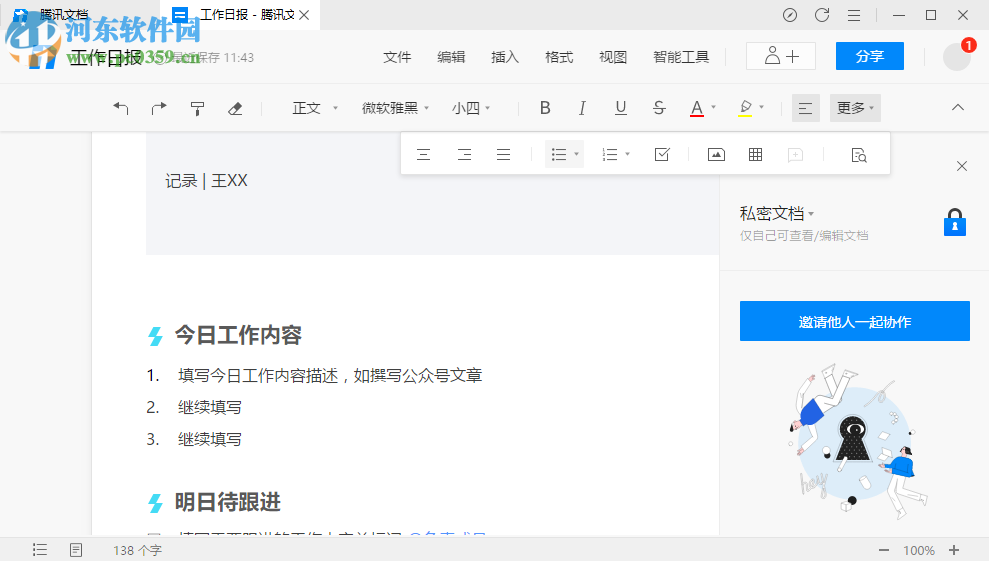This screenshot has width=989, height=561.
Task: Apply the red font color
Action: pos(696,109)
